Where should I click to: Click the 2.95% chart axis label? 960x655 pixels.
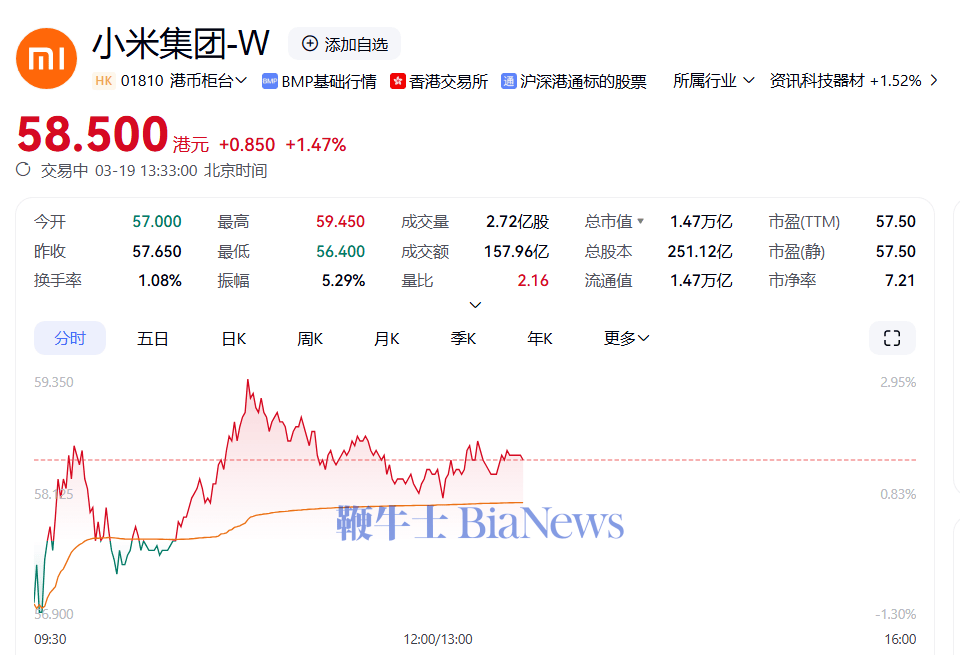(898, 383)
